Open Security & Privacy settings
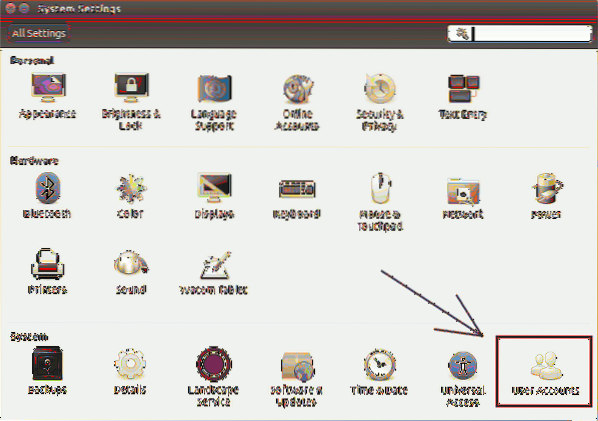 (380, 102)
